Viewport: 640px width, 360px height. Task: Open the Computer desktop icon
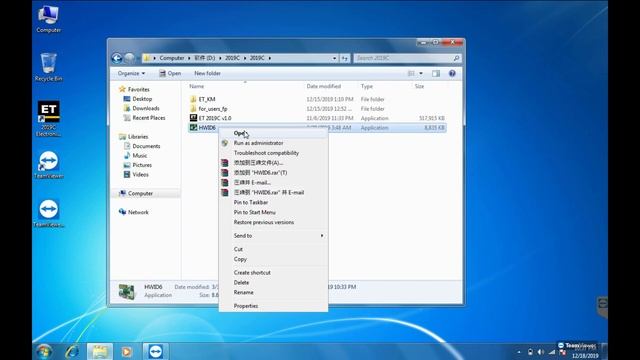[x=49, y=19]
